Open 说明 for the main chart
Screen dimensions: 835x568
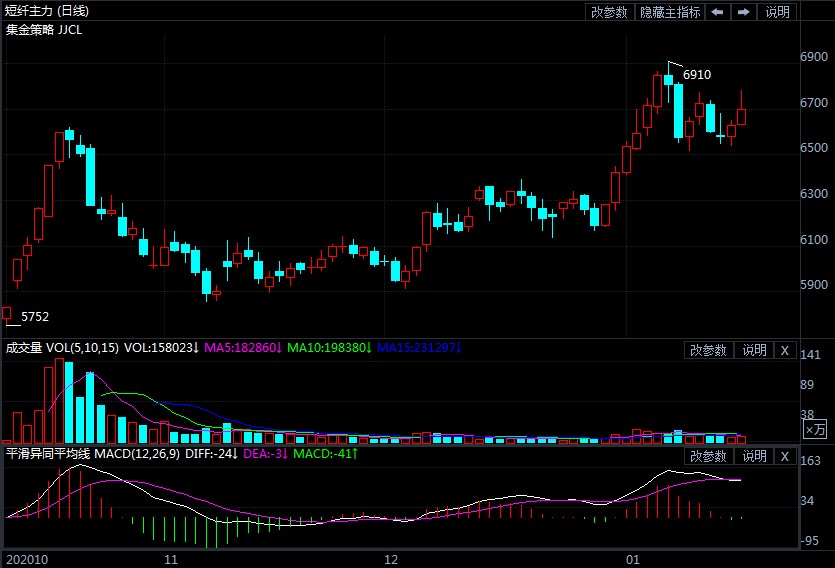(x=777, y=12)
